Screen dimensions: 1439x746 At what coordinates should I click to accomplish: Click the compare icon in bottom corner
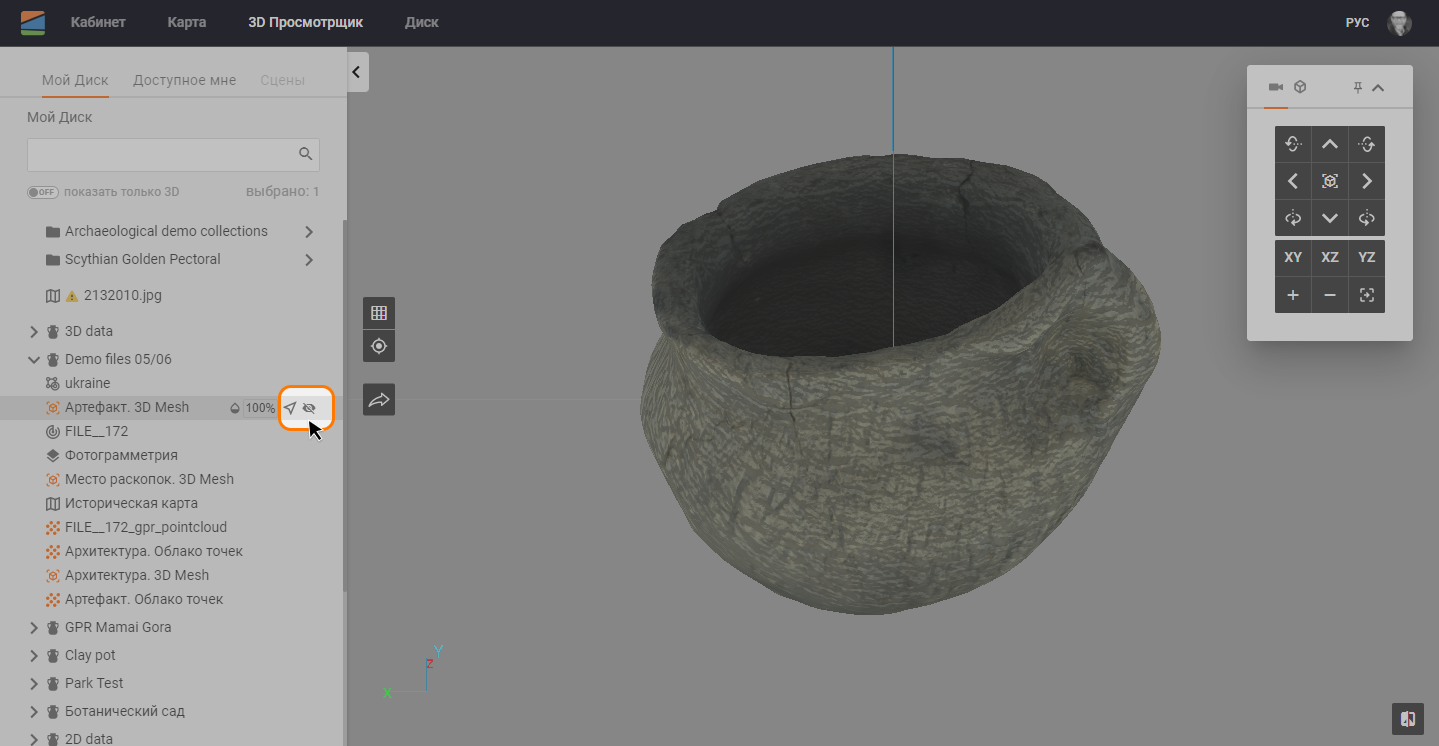click(x=1407, y=719)
